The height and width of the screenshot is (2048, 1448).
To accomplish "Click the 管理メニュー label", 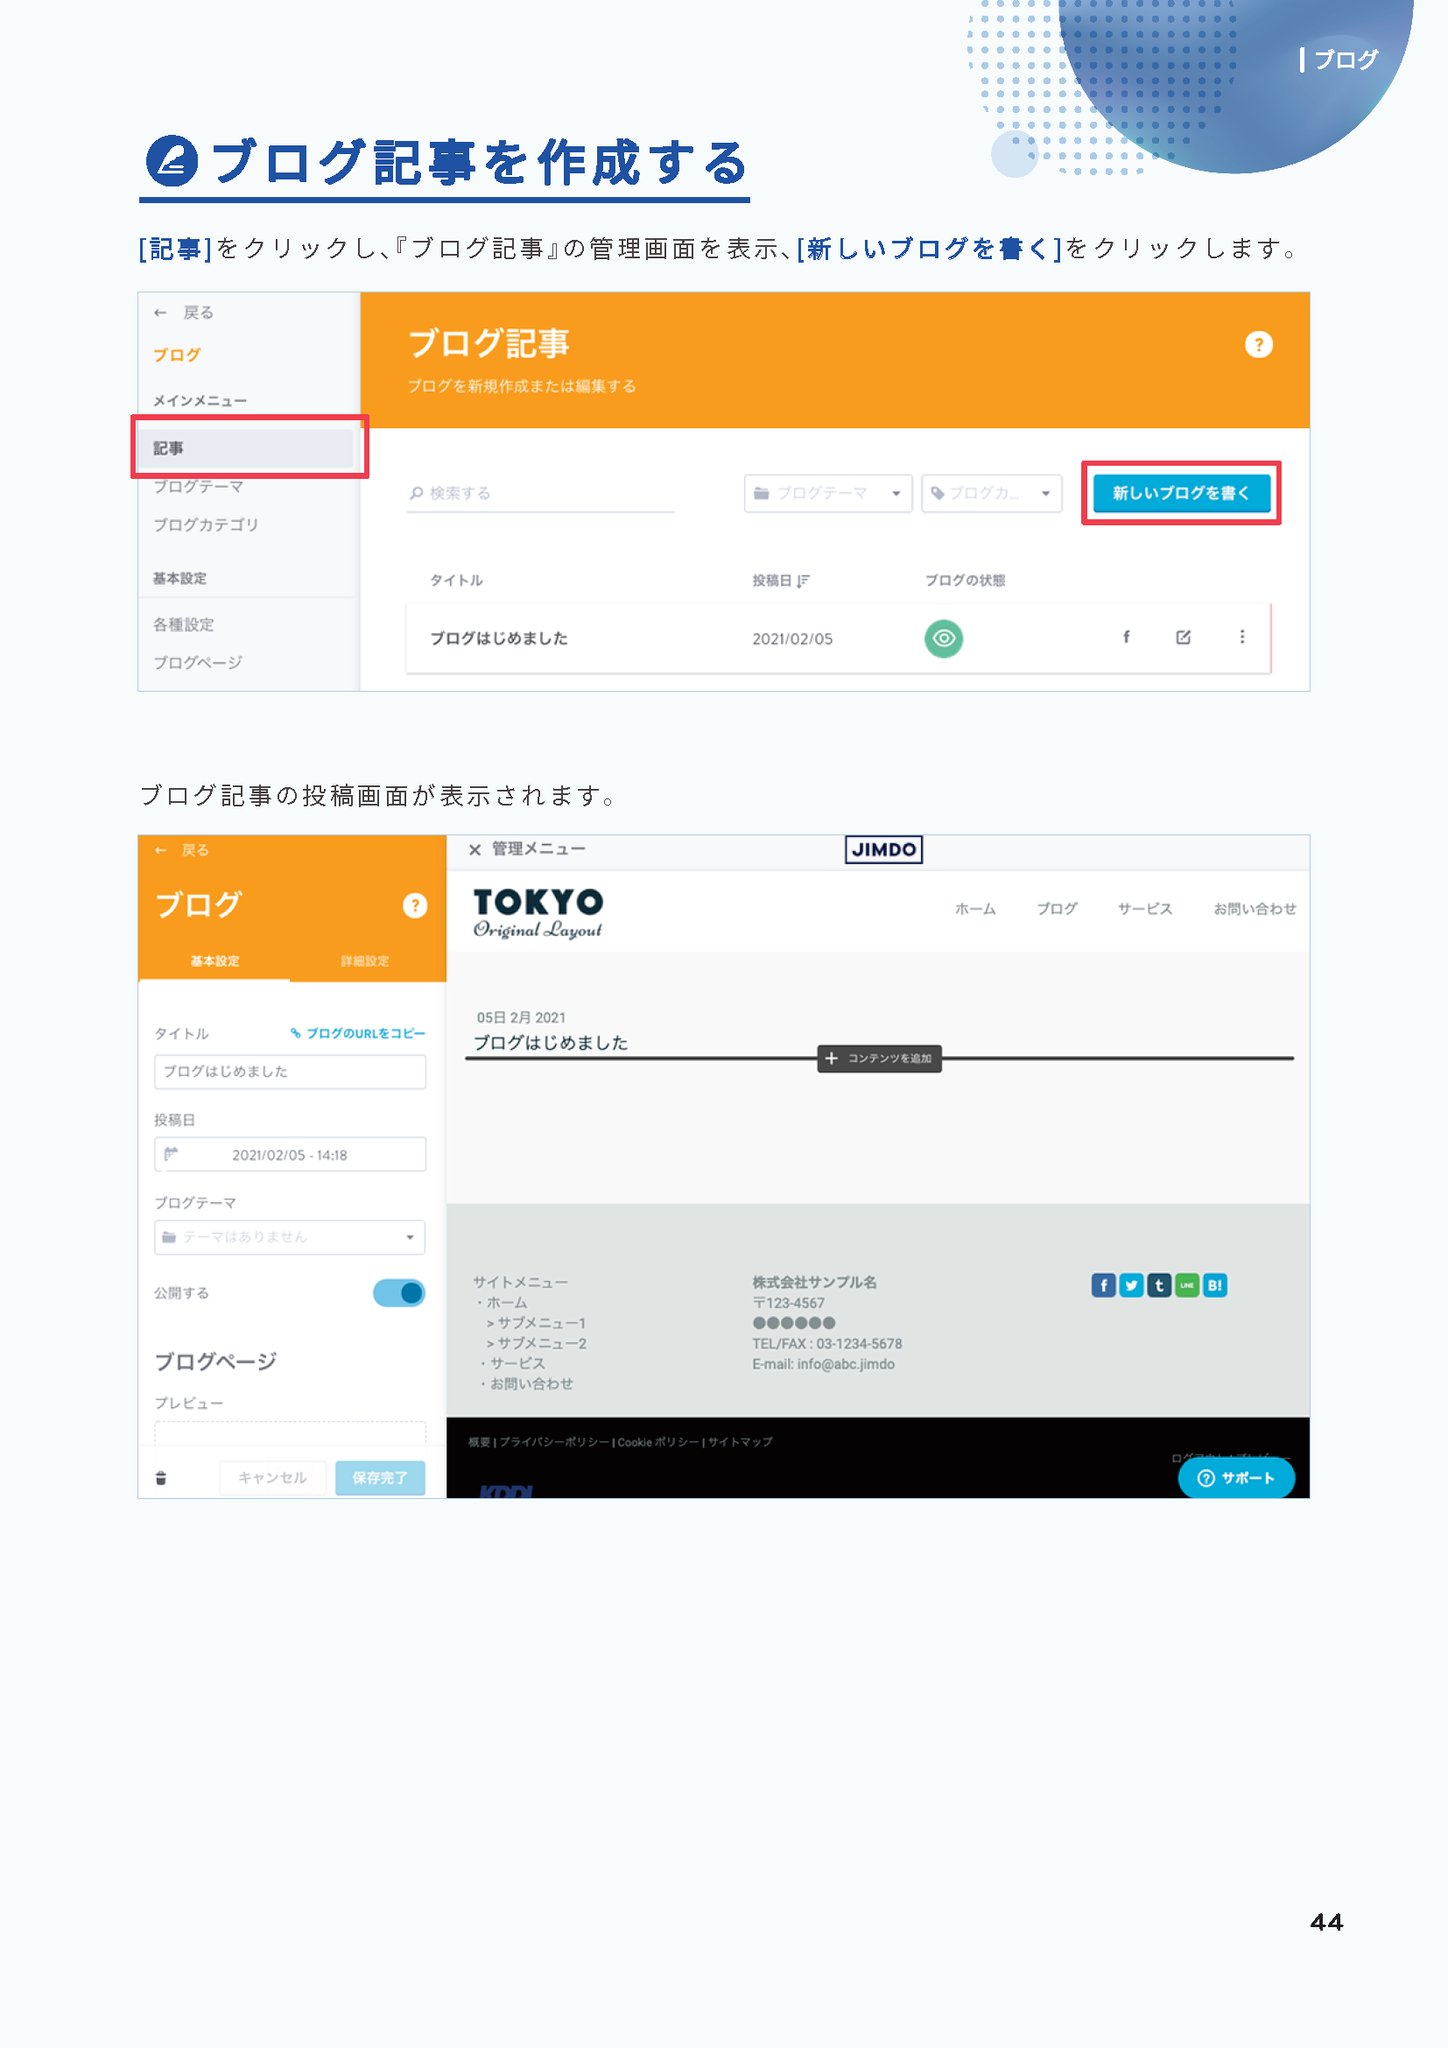I will point(539,849).
